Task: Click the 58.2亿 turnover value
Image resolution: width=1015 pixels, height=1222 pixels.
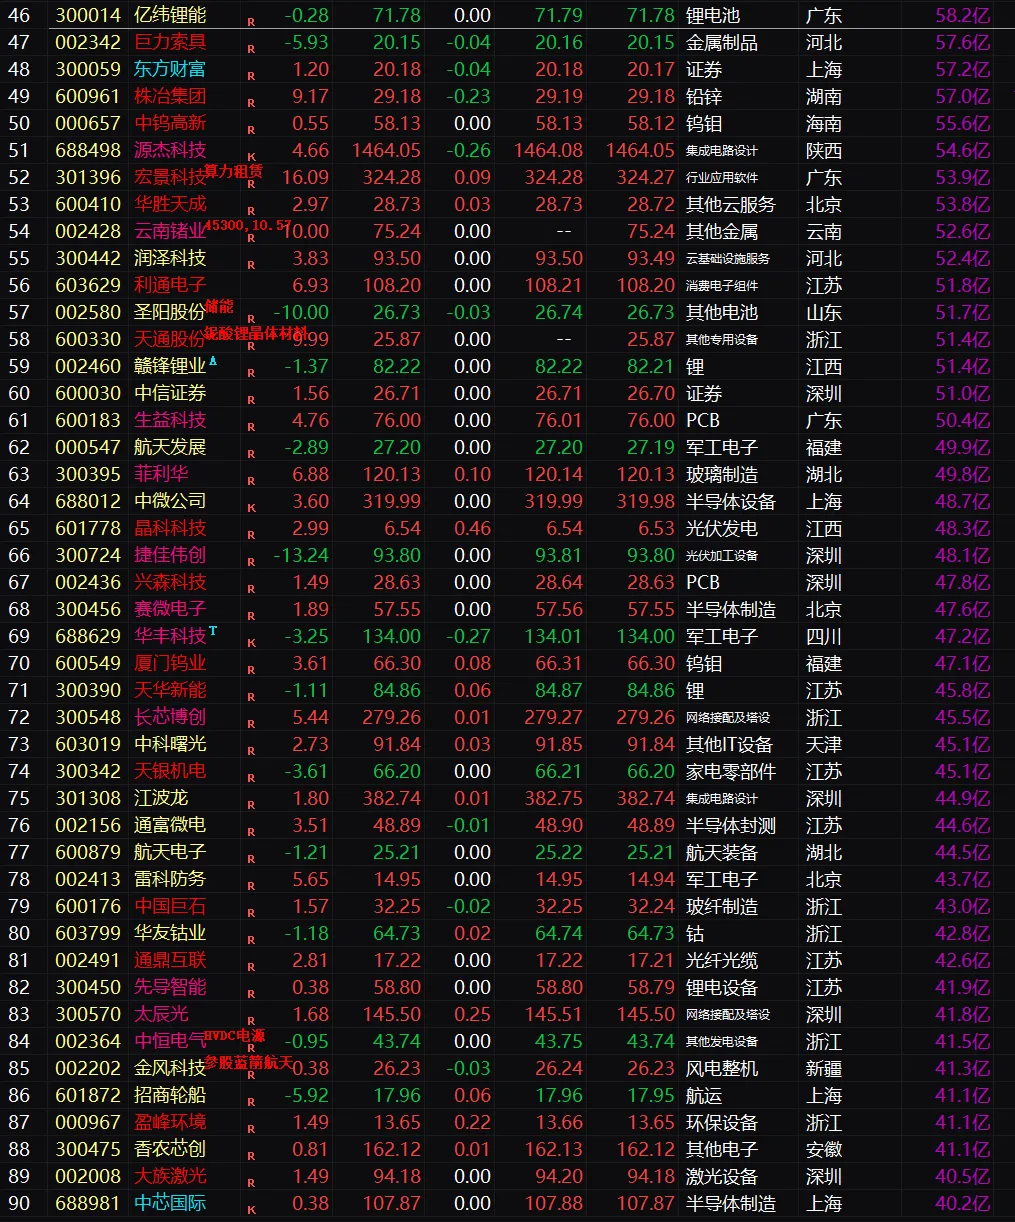Action: point(962,15)
